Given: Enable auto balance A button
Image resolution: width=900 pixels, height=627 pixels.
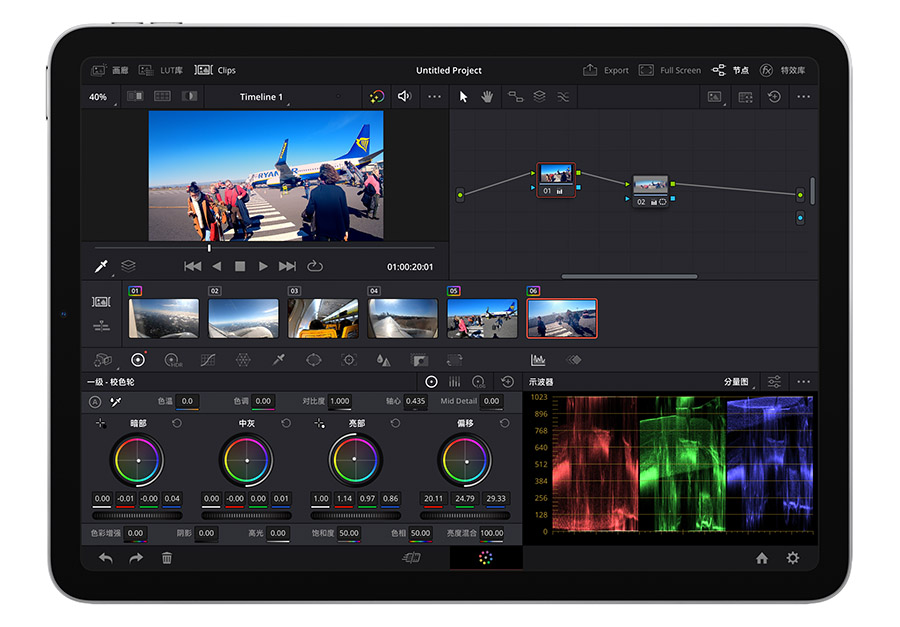Looking at the screenshot, I should (95, 402).
